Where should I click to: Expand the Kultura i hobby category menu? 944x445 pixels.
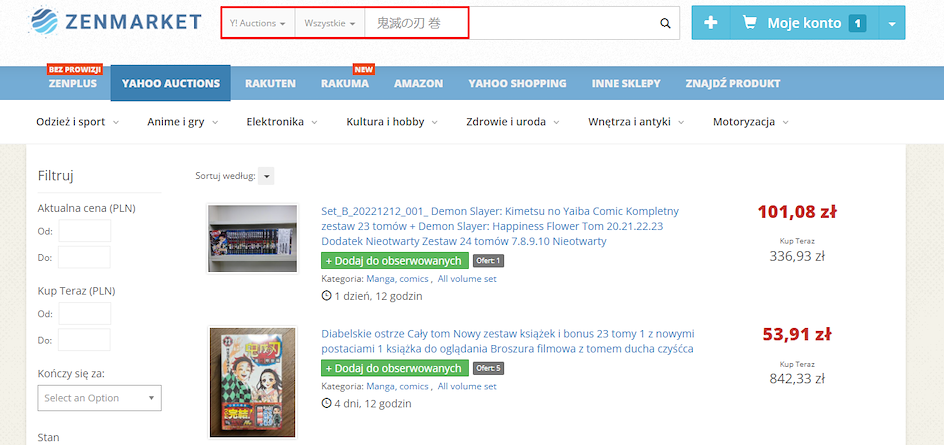tap(392, 122)
